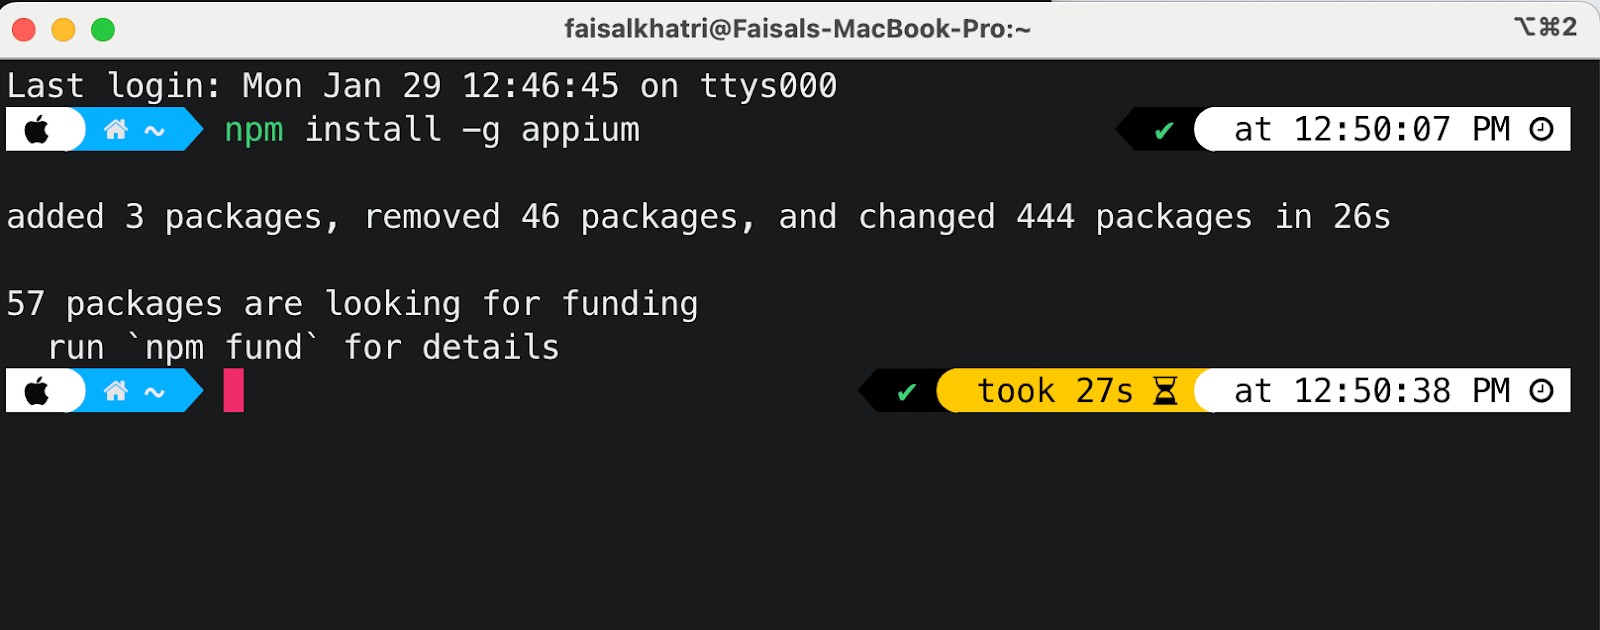Click the green checkmark beside 12:50:07 PM
This screenshot has height=630, width=1600.
pyautogui.click(x=1163, y=131)
